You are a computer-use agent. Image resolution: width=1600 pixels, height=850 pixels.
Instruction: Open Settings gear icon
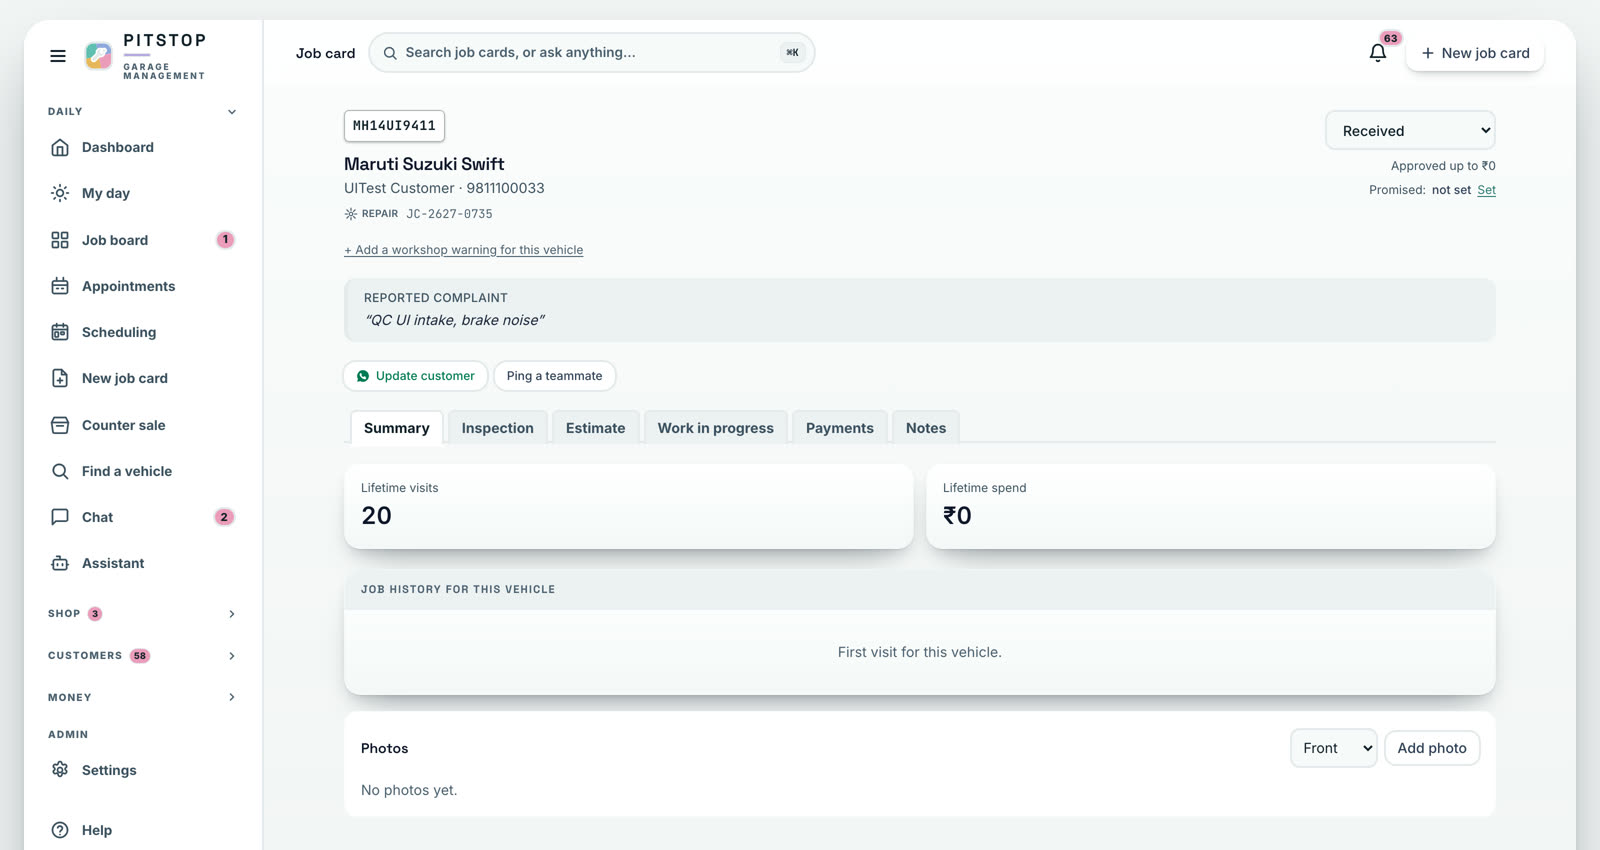(x=60, y=770)
